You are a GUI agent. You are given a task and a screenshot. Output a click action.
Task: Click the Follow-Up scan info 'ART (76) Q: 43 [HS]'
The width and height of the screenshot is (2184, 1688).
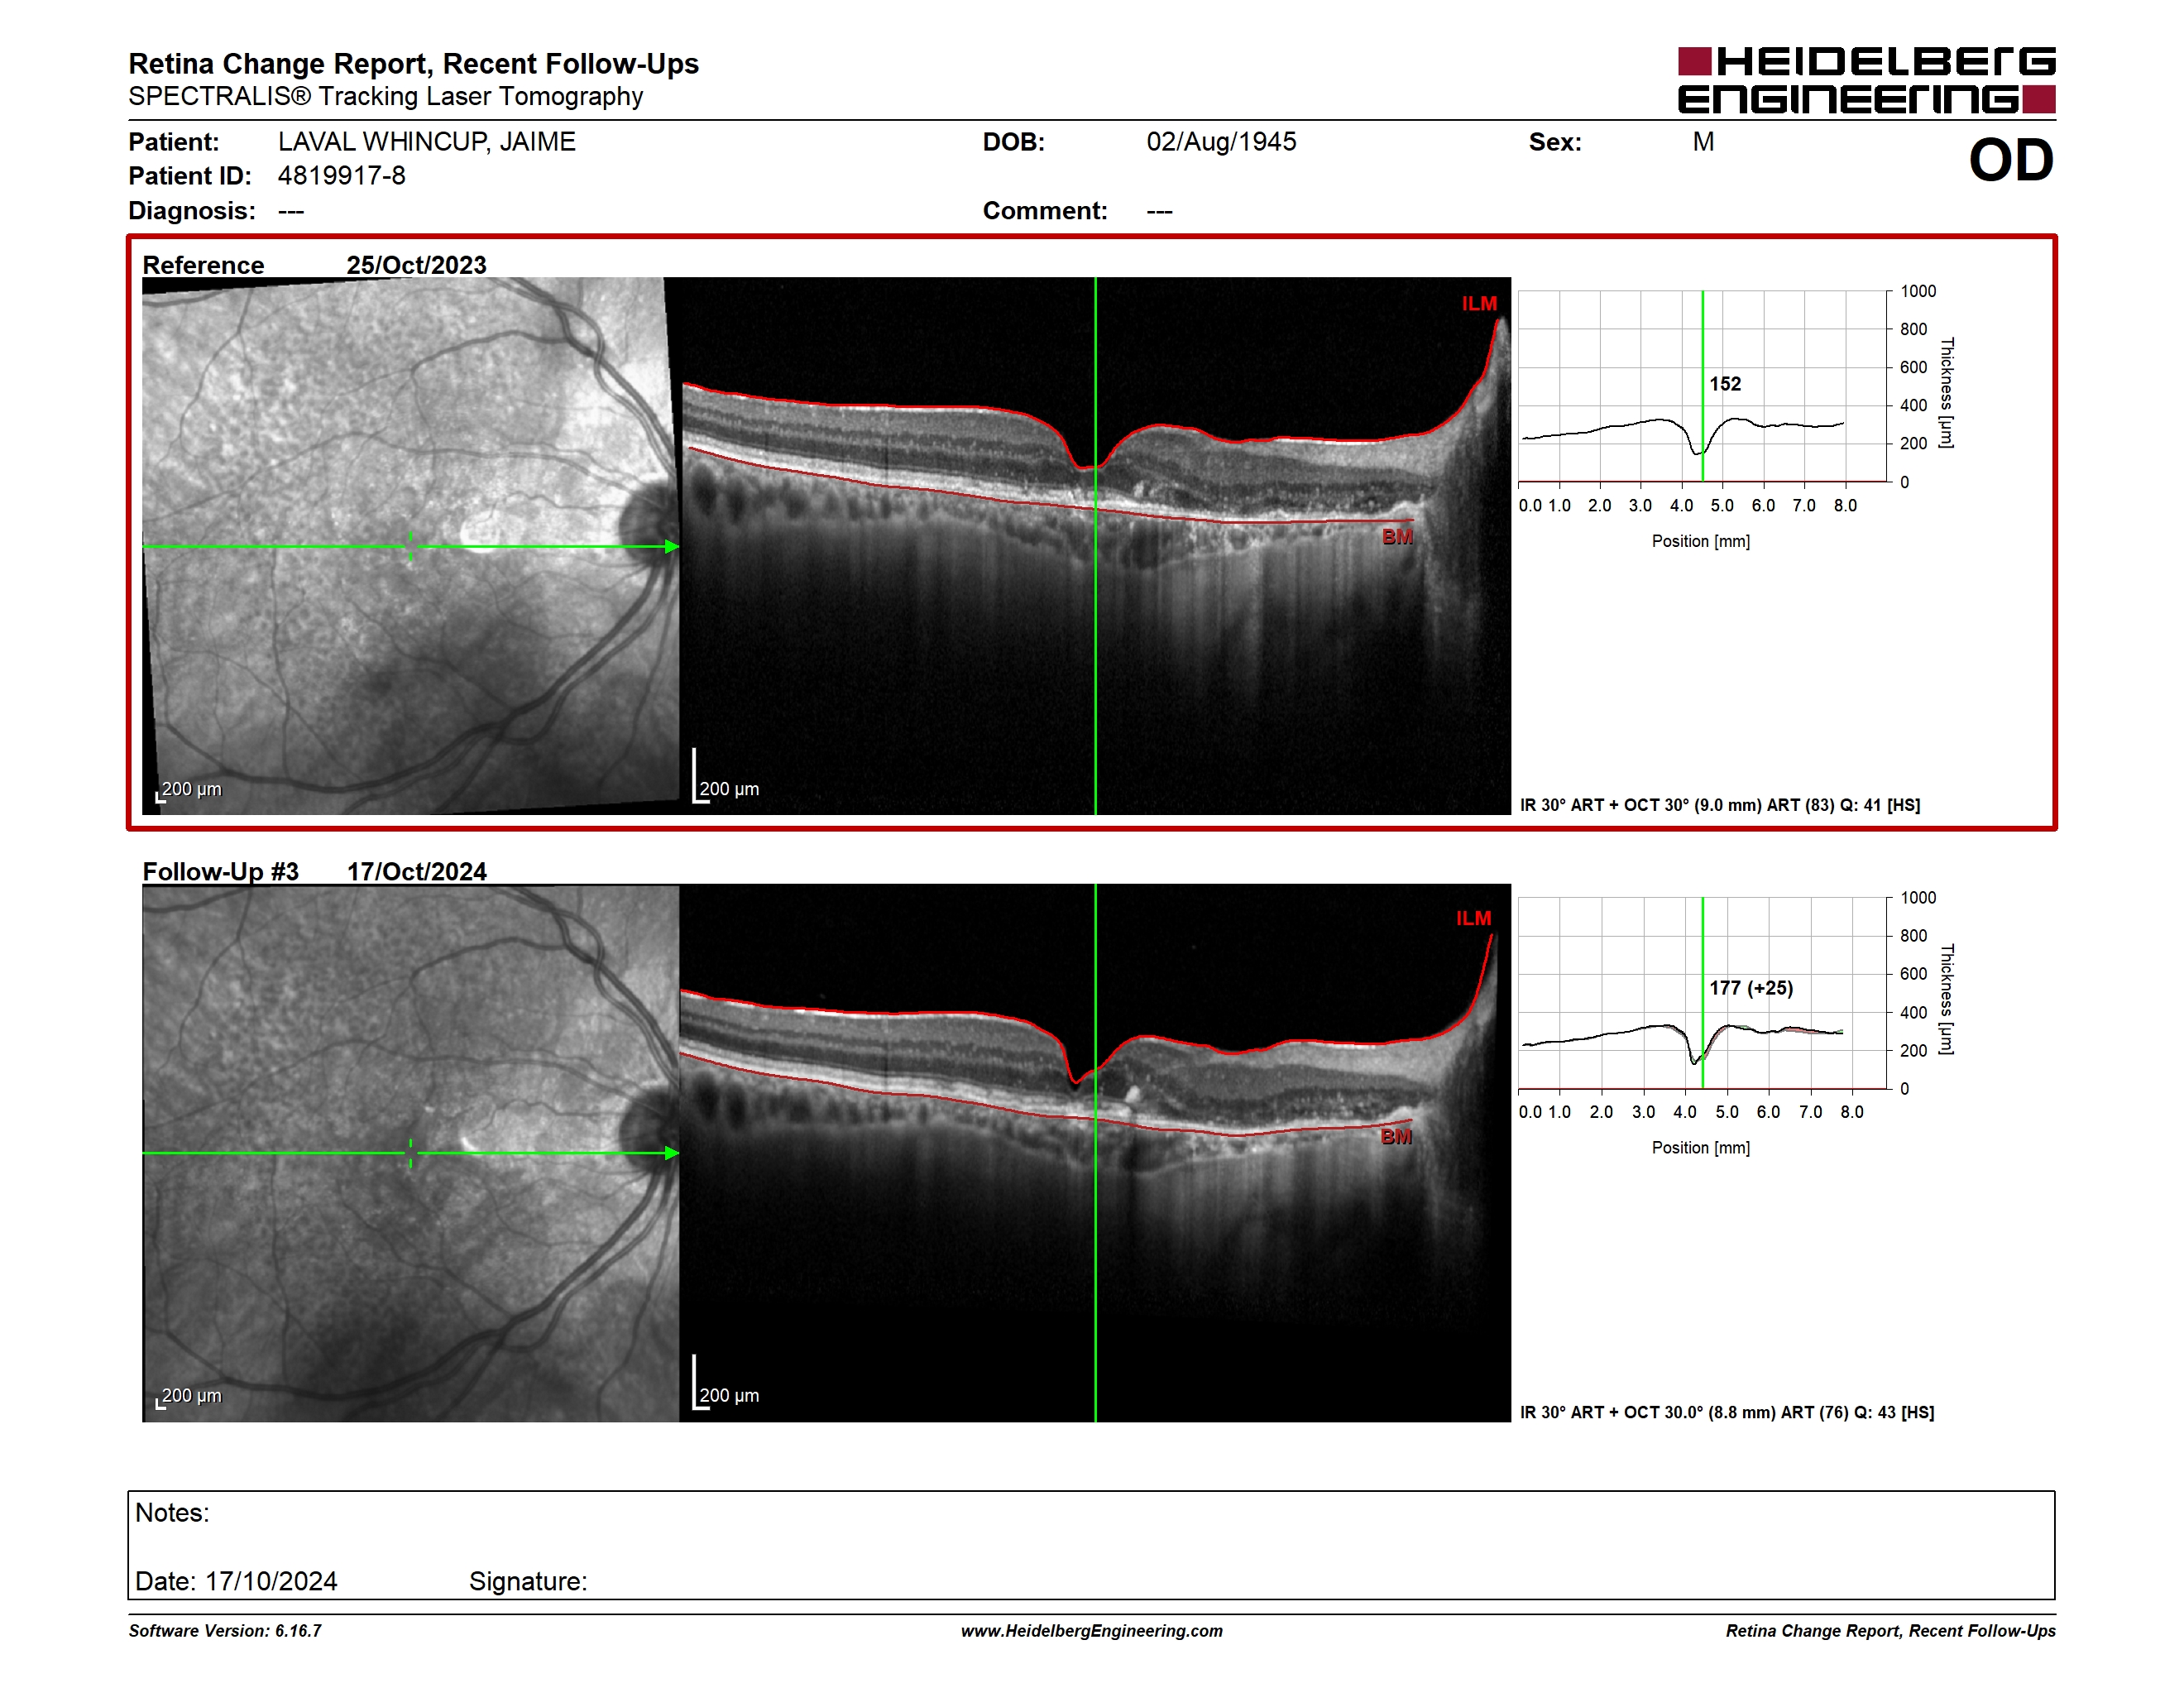click(1857, 1412)
